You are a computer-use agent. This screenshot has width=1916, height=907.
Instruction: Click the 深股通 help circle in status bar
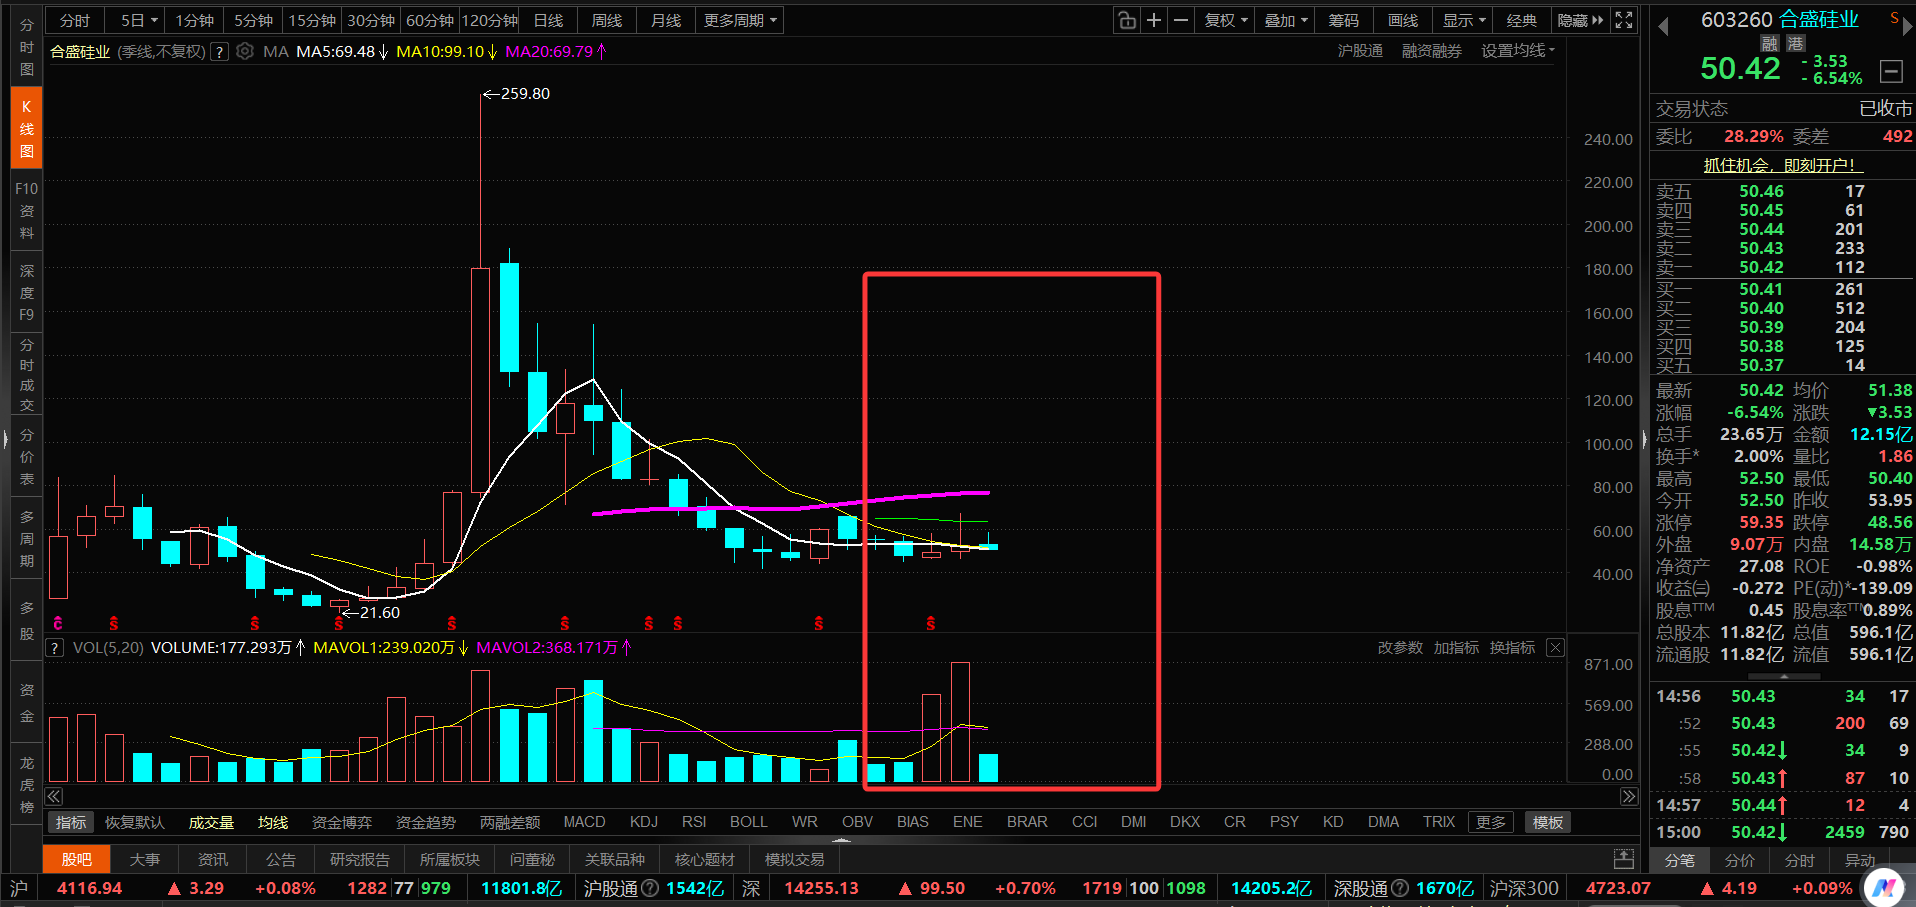click(1400, 888)
